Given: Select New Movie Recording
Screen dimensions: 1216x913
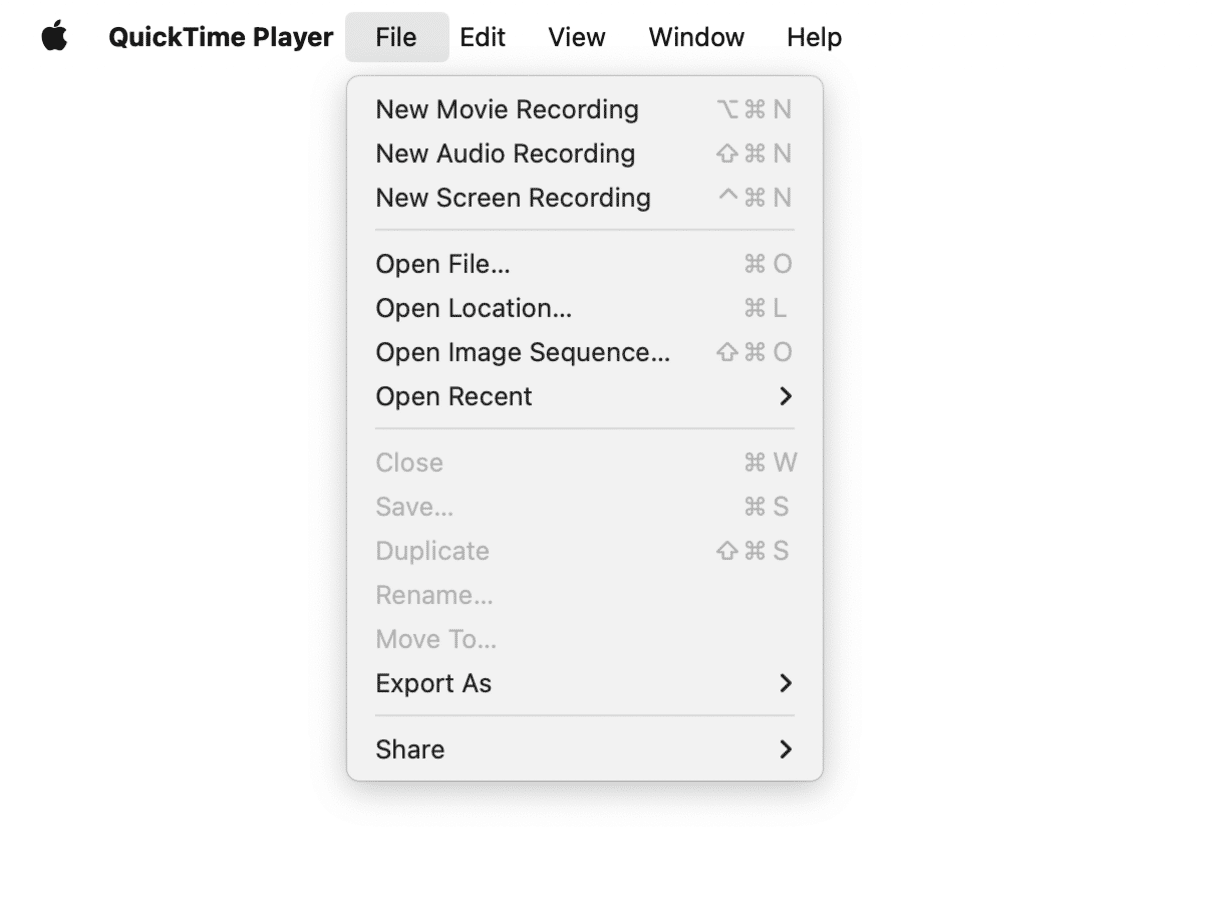Looking at the screenshot, I should [507, 110].
